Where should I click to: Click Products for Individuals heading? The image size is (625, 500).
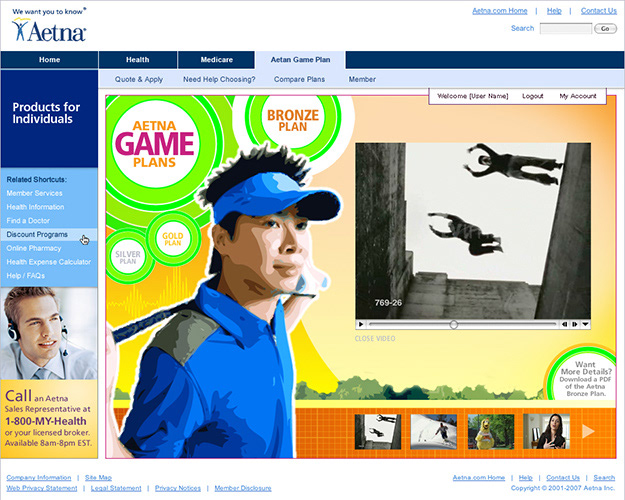pos(46,113)
